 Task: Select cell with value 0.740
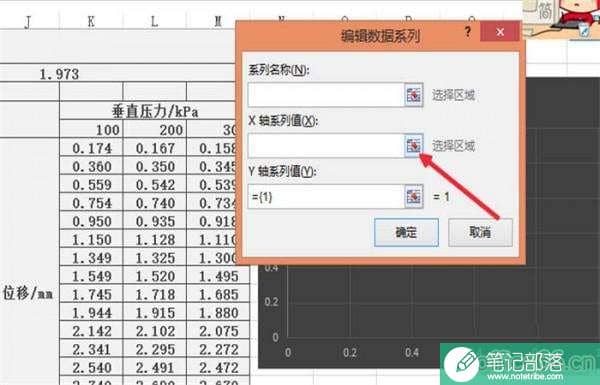pos(155,202)
